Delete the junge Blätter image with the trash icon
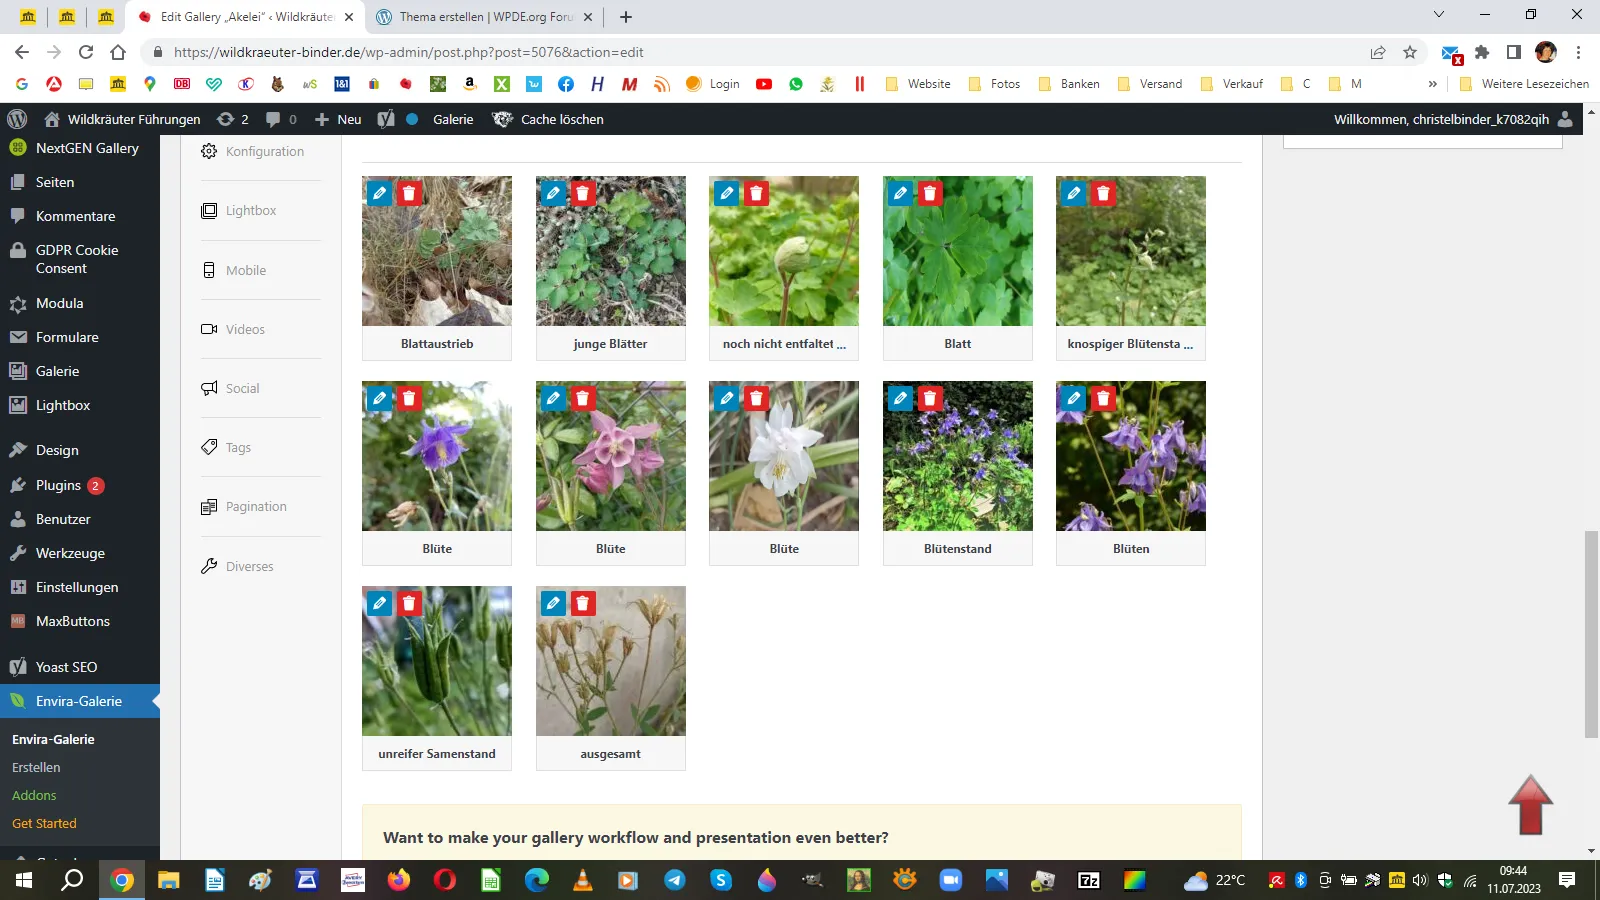 pos(583,193)
